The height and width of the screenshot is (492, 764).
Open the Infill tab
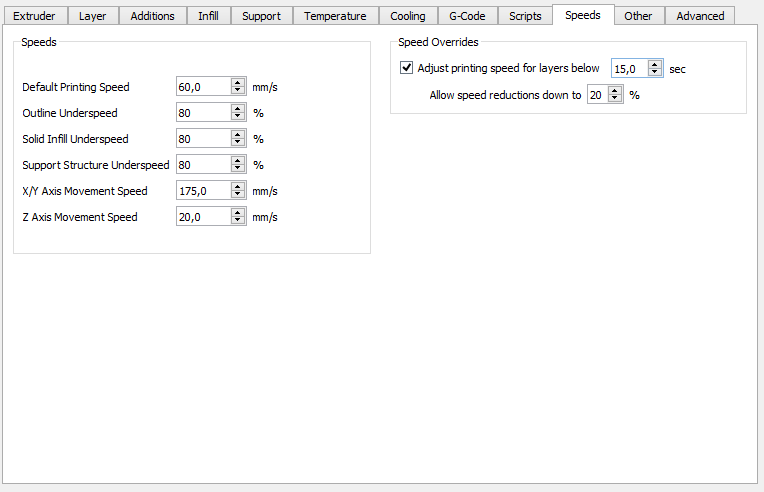[208, 16]
